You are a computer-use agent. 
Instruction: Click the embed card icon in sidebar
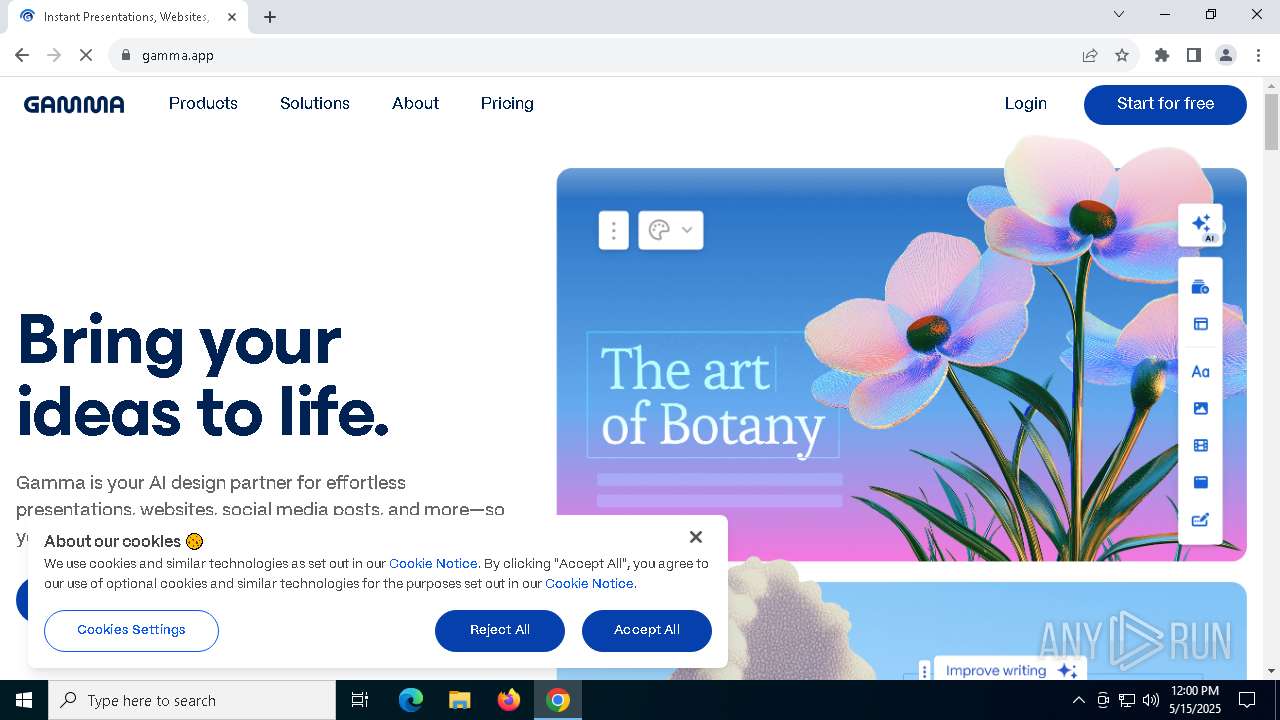click(x=1201, y=482)
